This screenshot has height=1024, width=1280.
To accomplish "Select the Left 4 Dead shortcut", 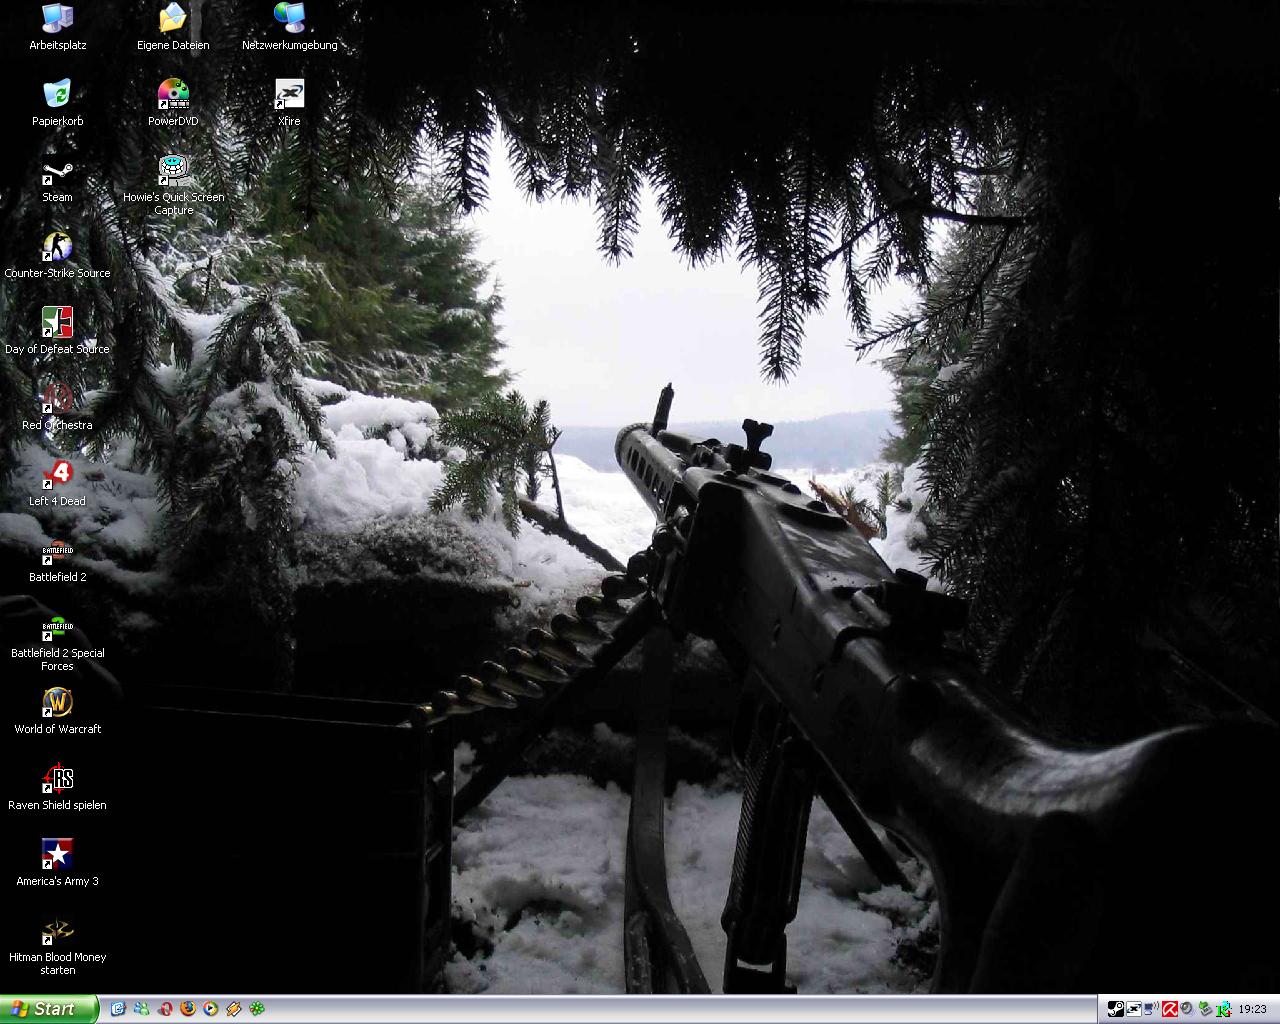I will (58, 484).
